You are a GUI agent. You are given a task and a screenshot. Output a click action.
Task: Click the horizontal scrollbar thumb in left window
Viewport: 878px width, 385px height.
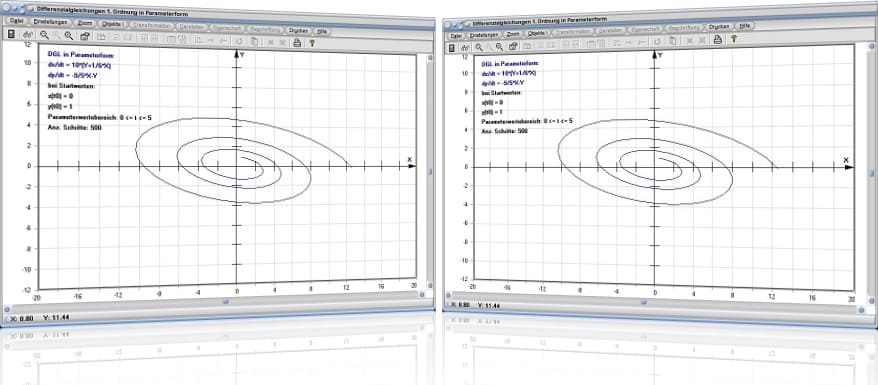226,302
